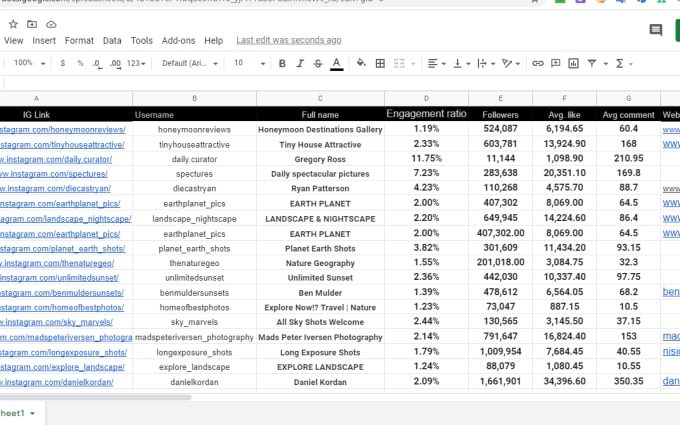Toggle bold formatting
The image size is (680, 425).
point(282,63)
